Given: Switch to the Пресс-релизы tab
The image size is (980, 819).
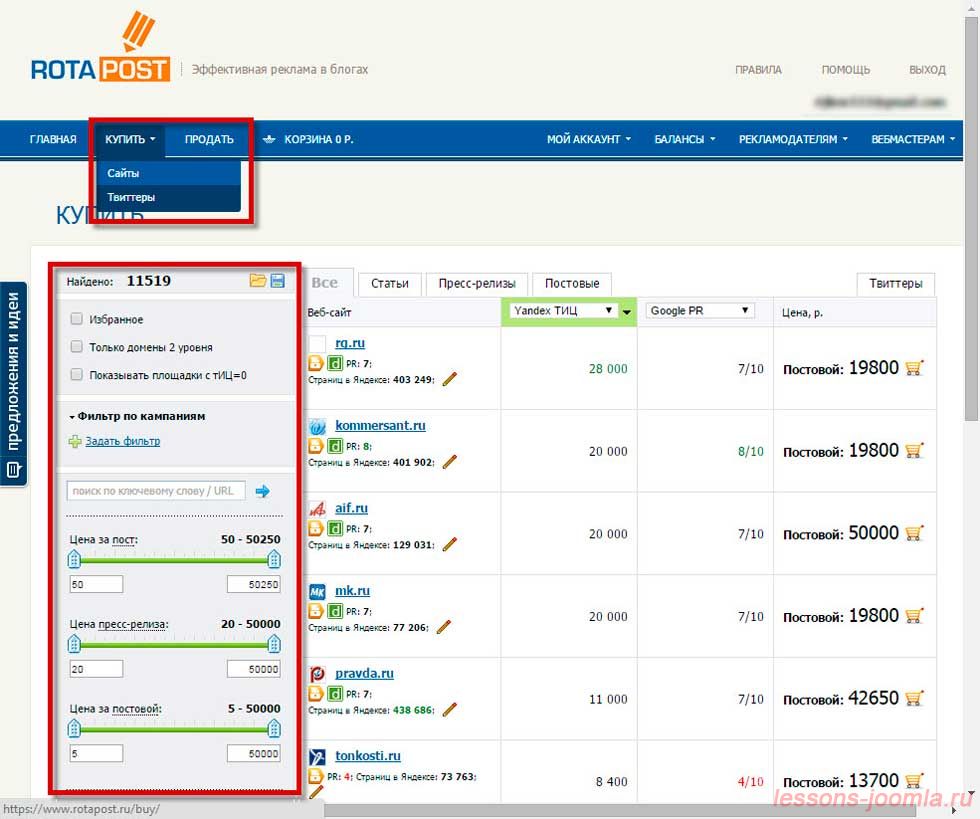Looking at the screenshot, I should (477, 284).
